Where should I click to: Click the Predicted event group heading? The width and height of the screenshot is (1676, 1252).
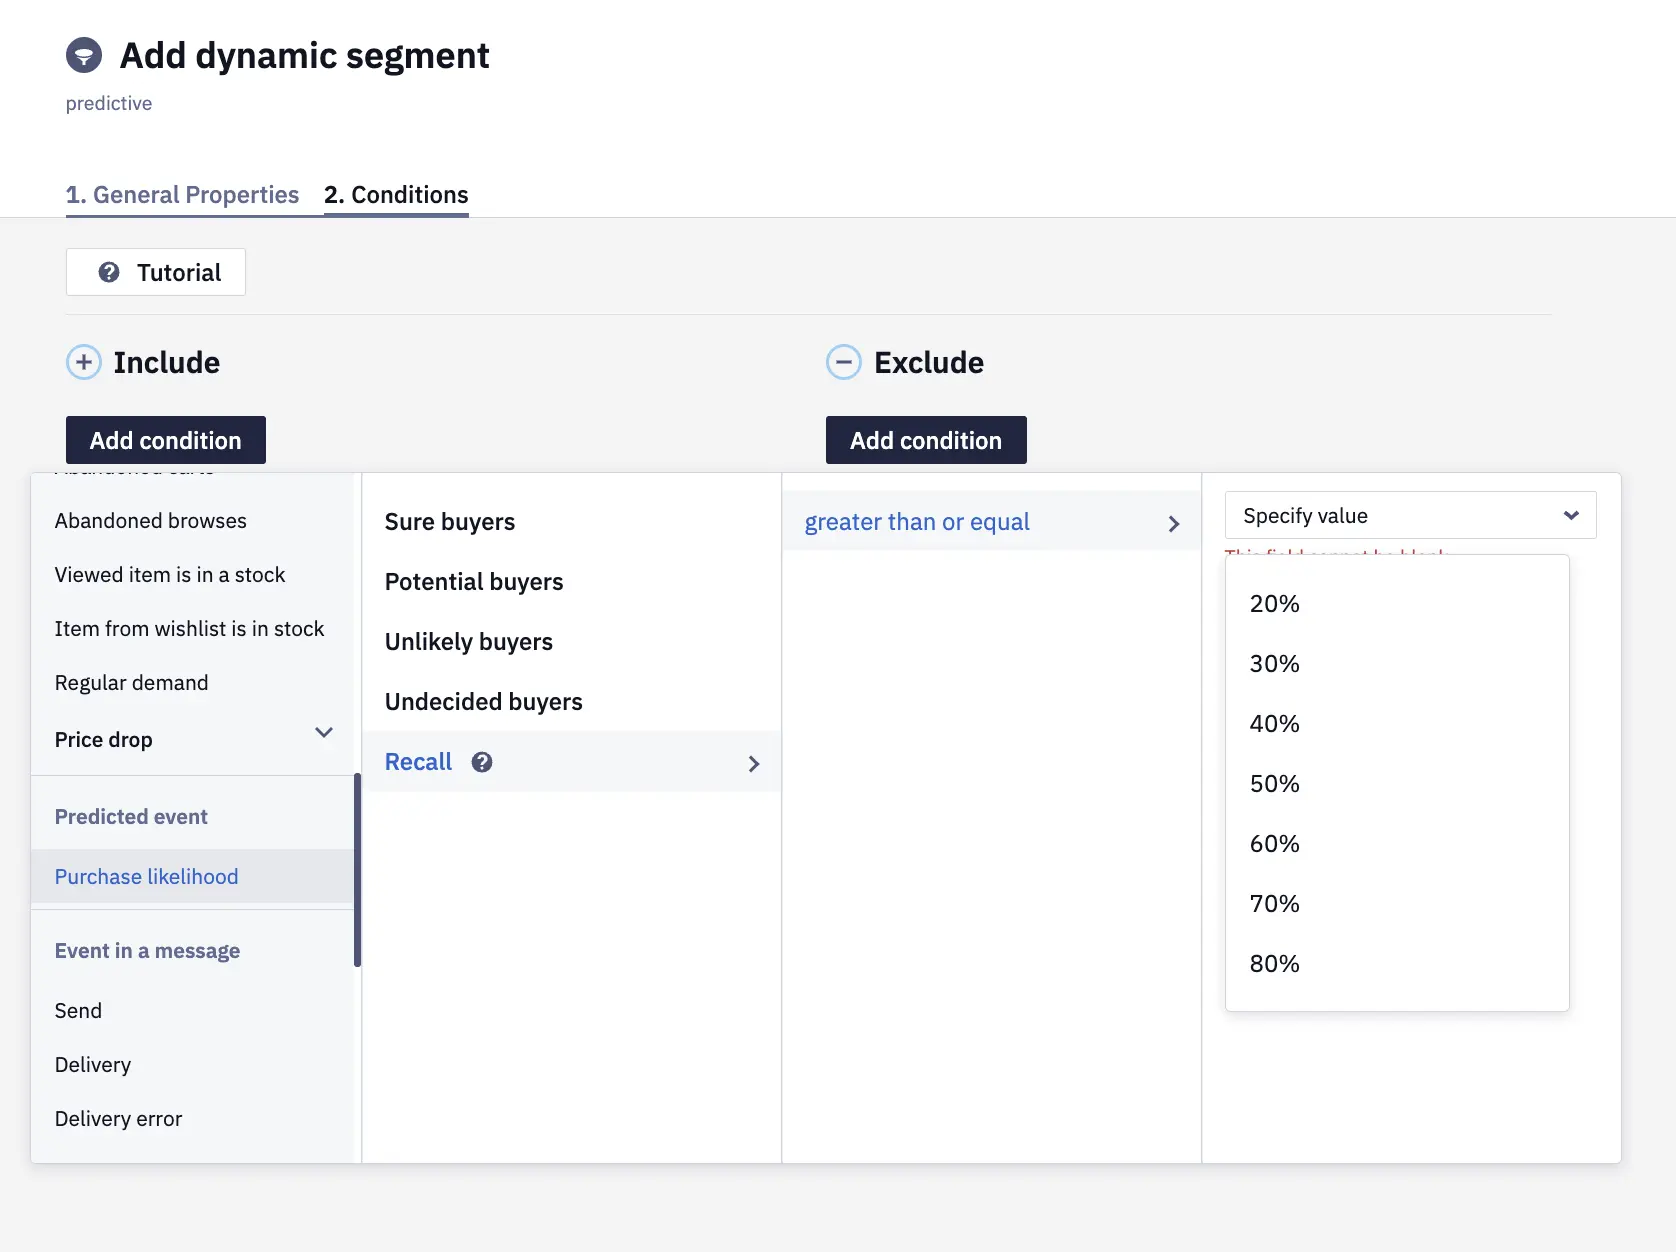[x=131, y=817]
